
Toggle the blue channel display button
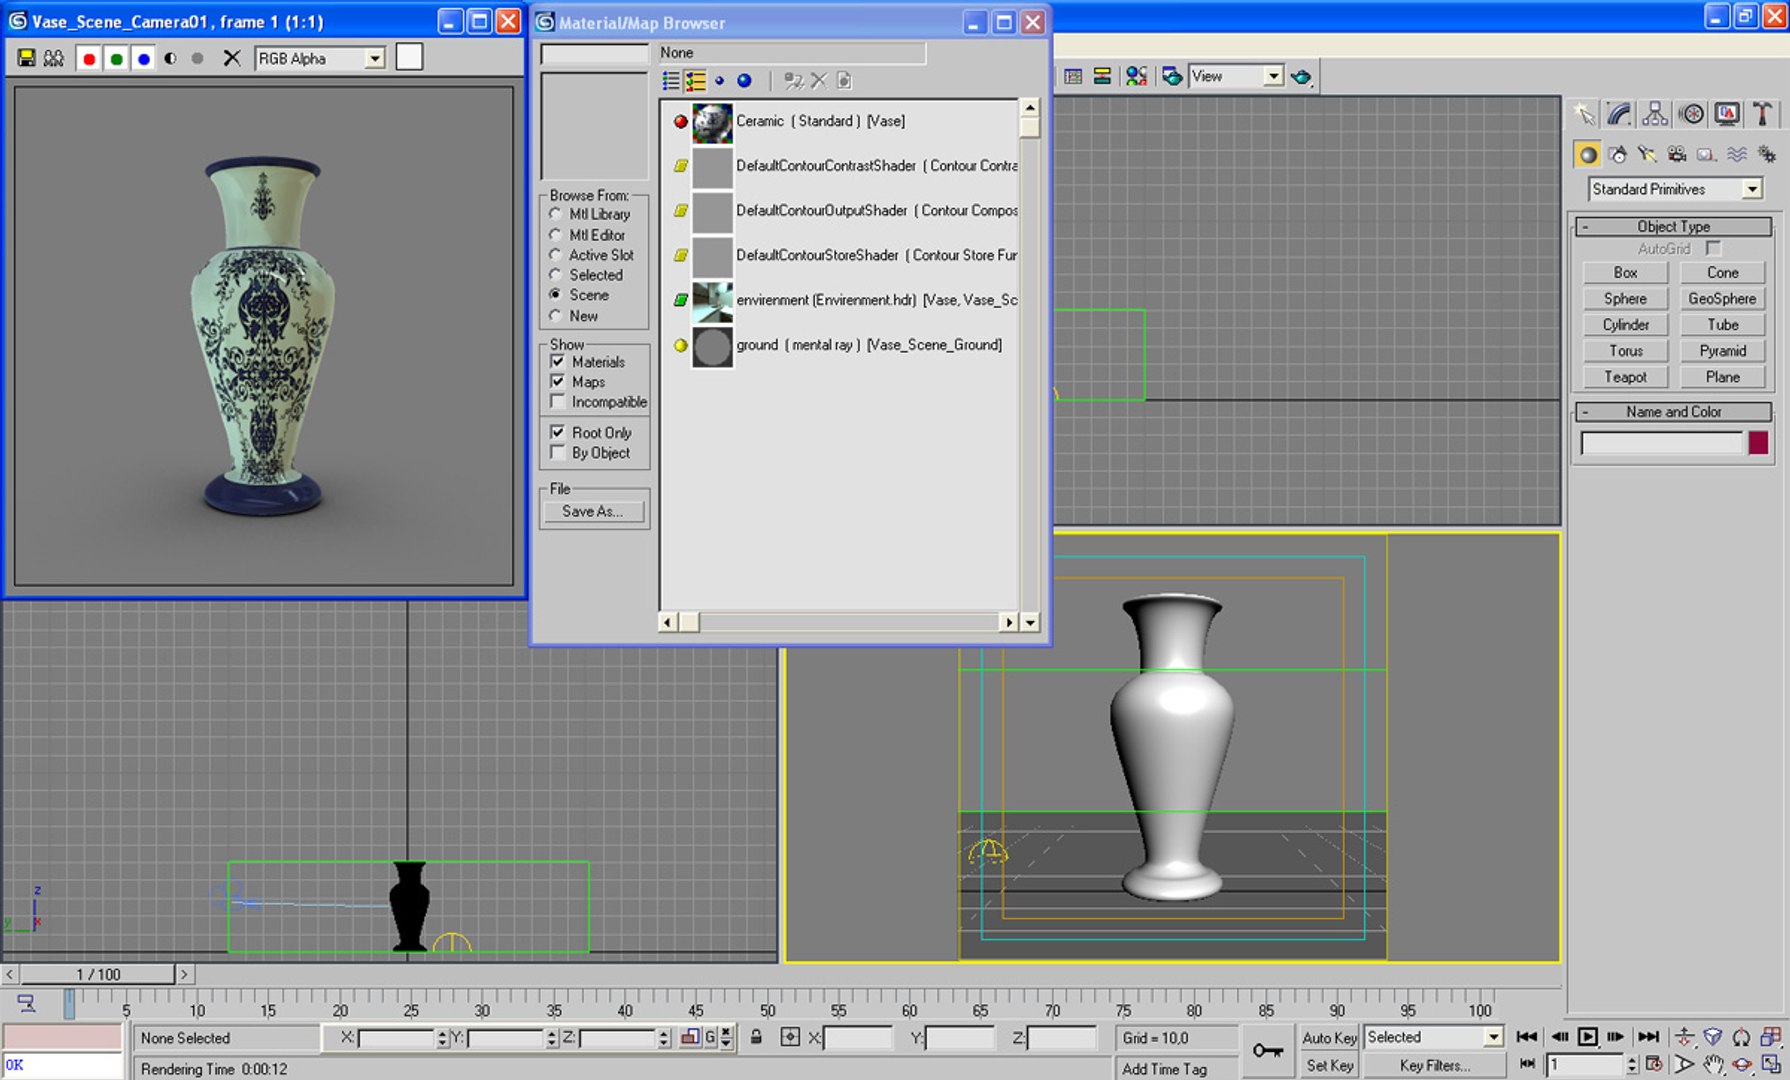tap(144, 59)
